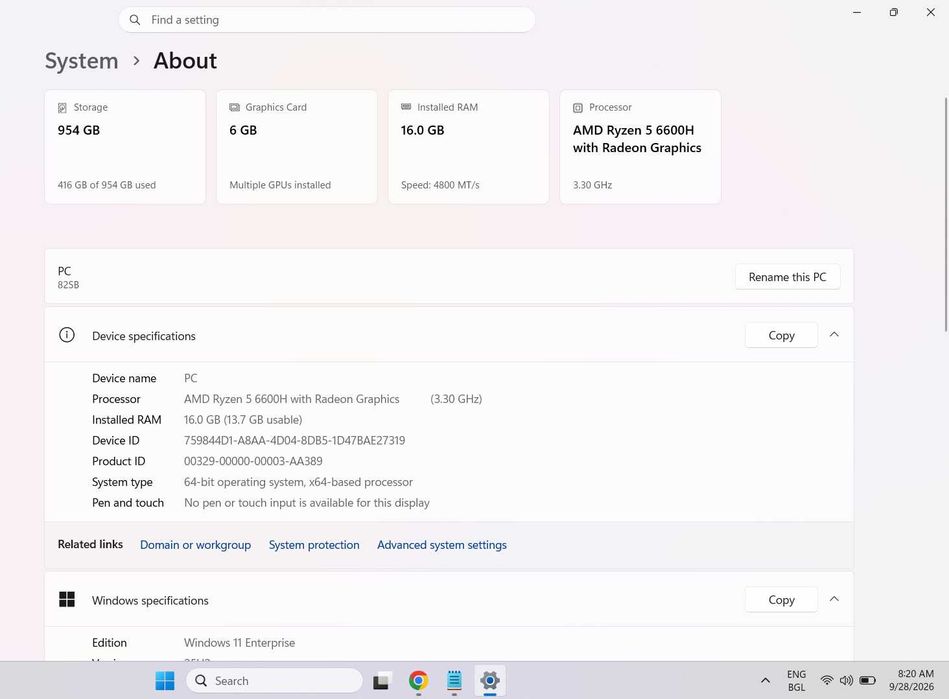Open the Windows Start menu

tap(165, 681)
